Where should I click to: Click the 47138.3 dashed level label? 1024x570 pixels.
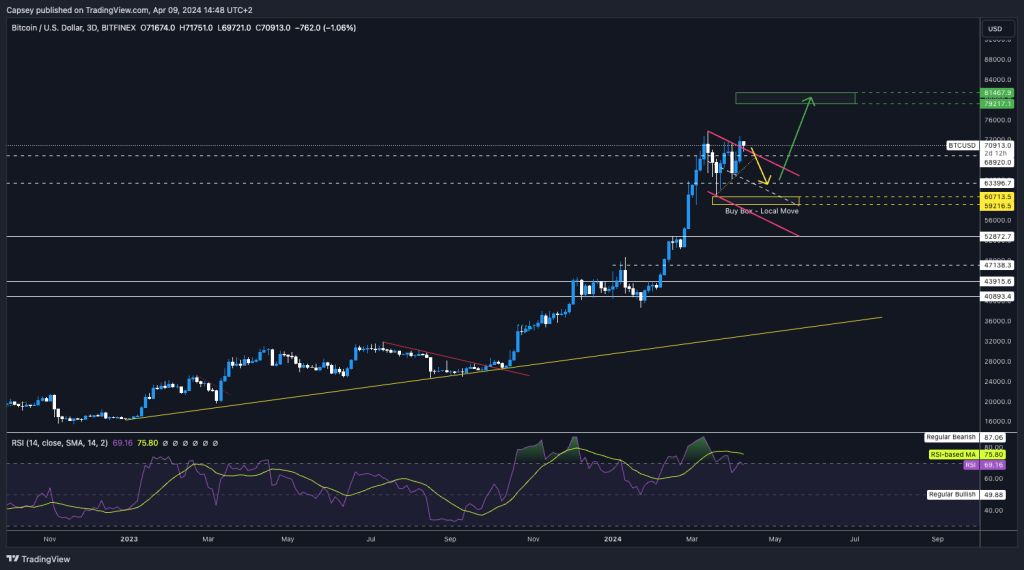pyautogui.click(x=997, y=265)
